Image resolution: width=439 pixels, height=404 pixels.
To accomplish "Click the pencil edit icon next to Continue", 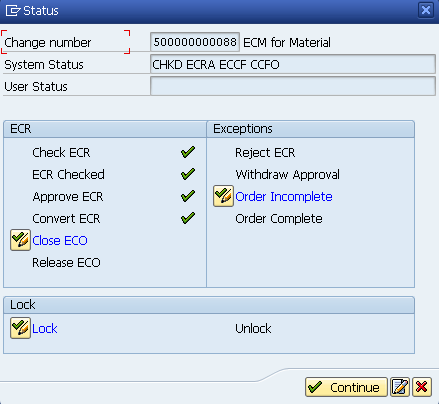I will coord(400,387).
